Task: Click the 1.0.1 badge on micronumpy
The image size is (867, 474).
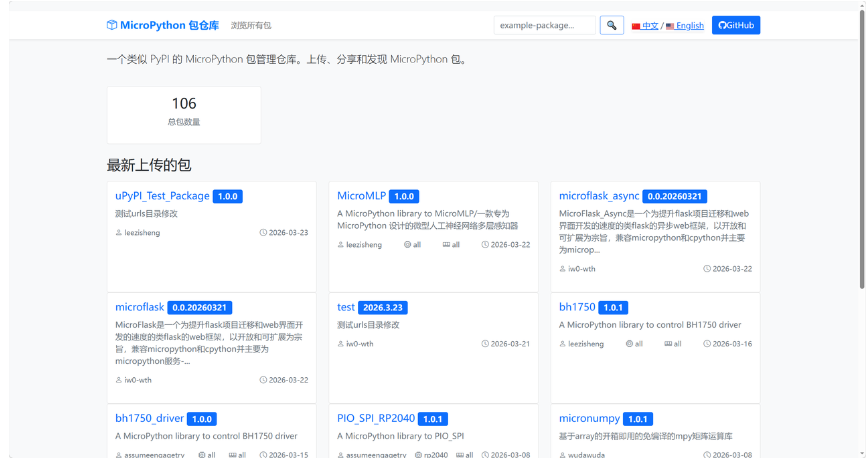Action: point(638,419)
